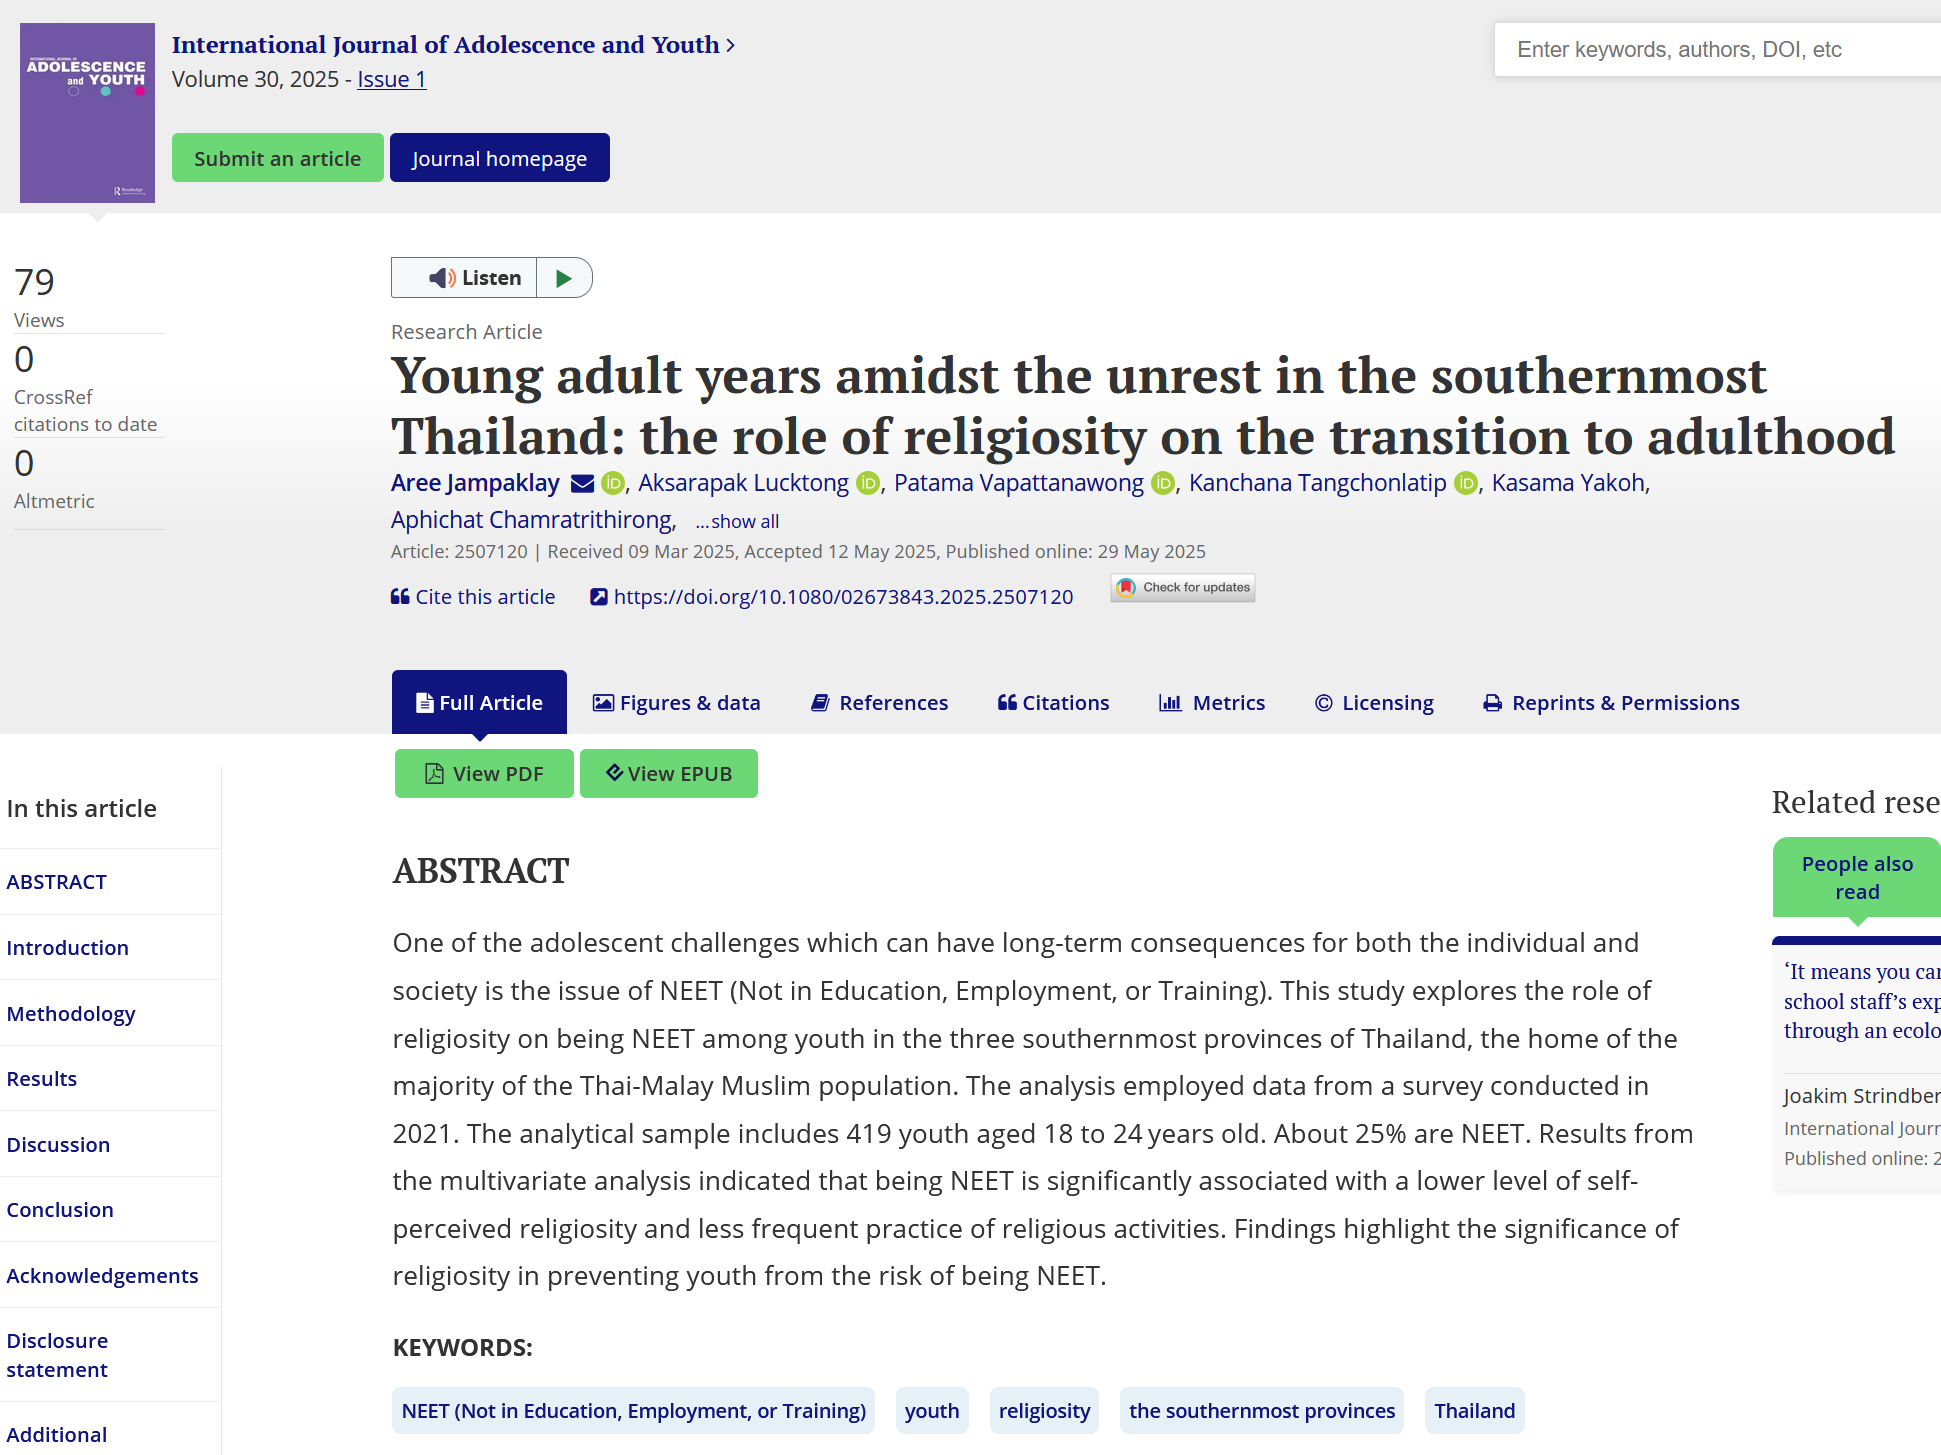Click the View PDF button

pos(484,774)
